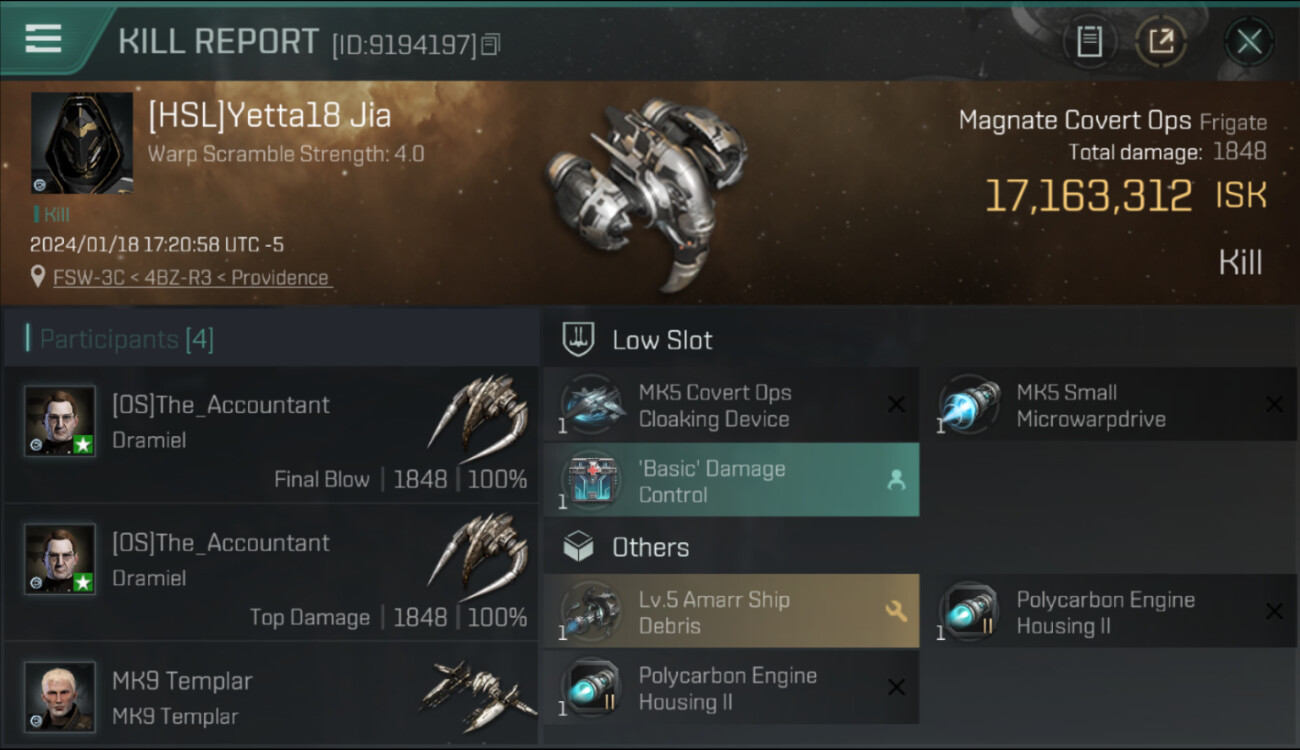The width and height of the screenshot is (1300, 750).
Task: Copy the kill report ID
Action: click(490, 44)
